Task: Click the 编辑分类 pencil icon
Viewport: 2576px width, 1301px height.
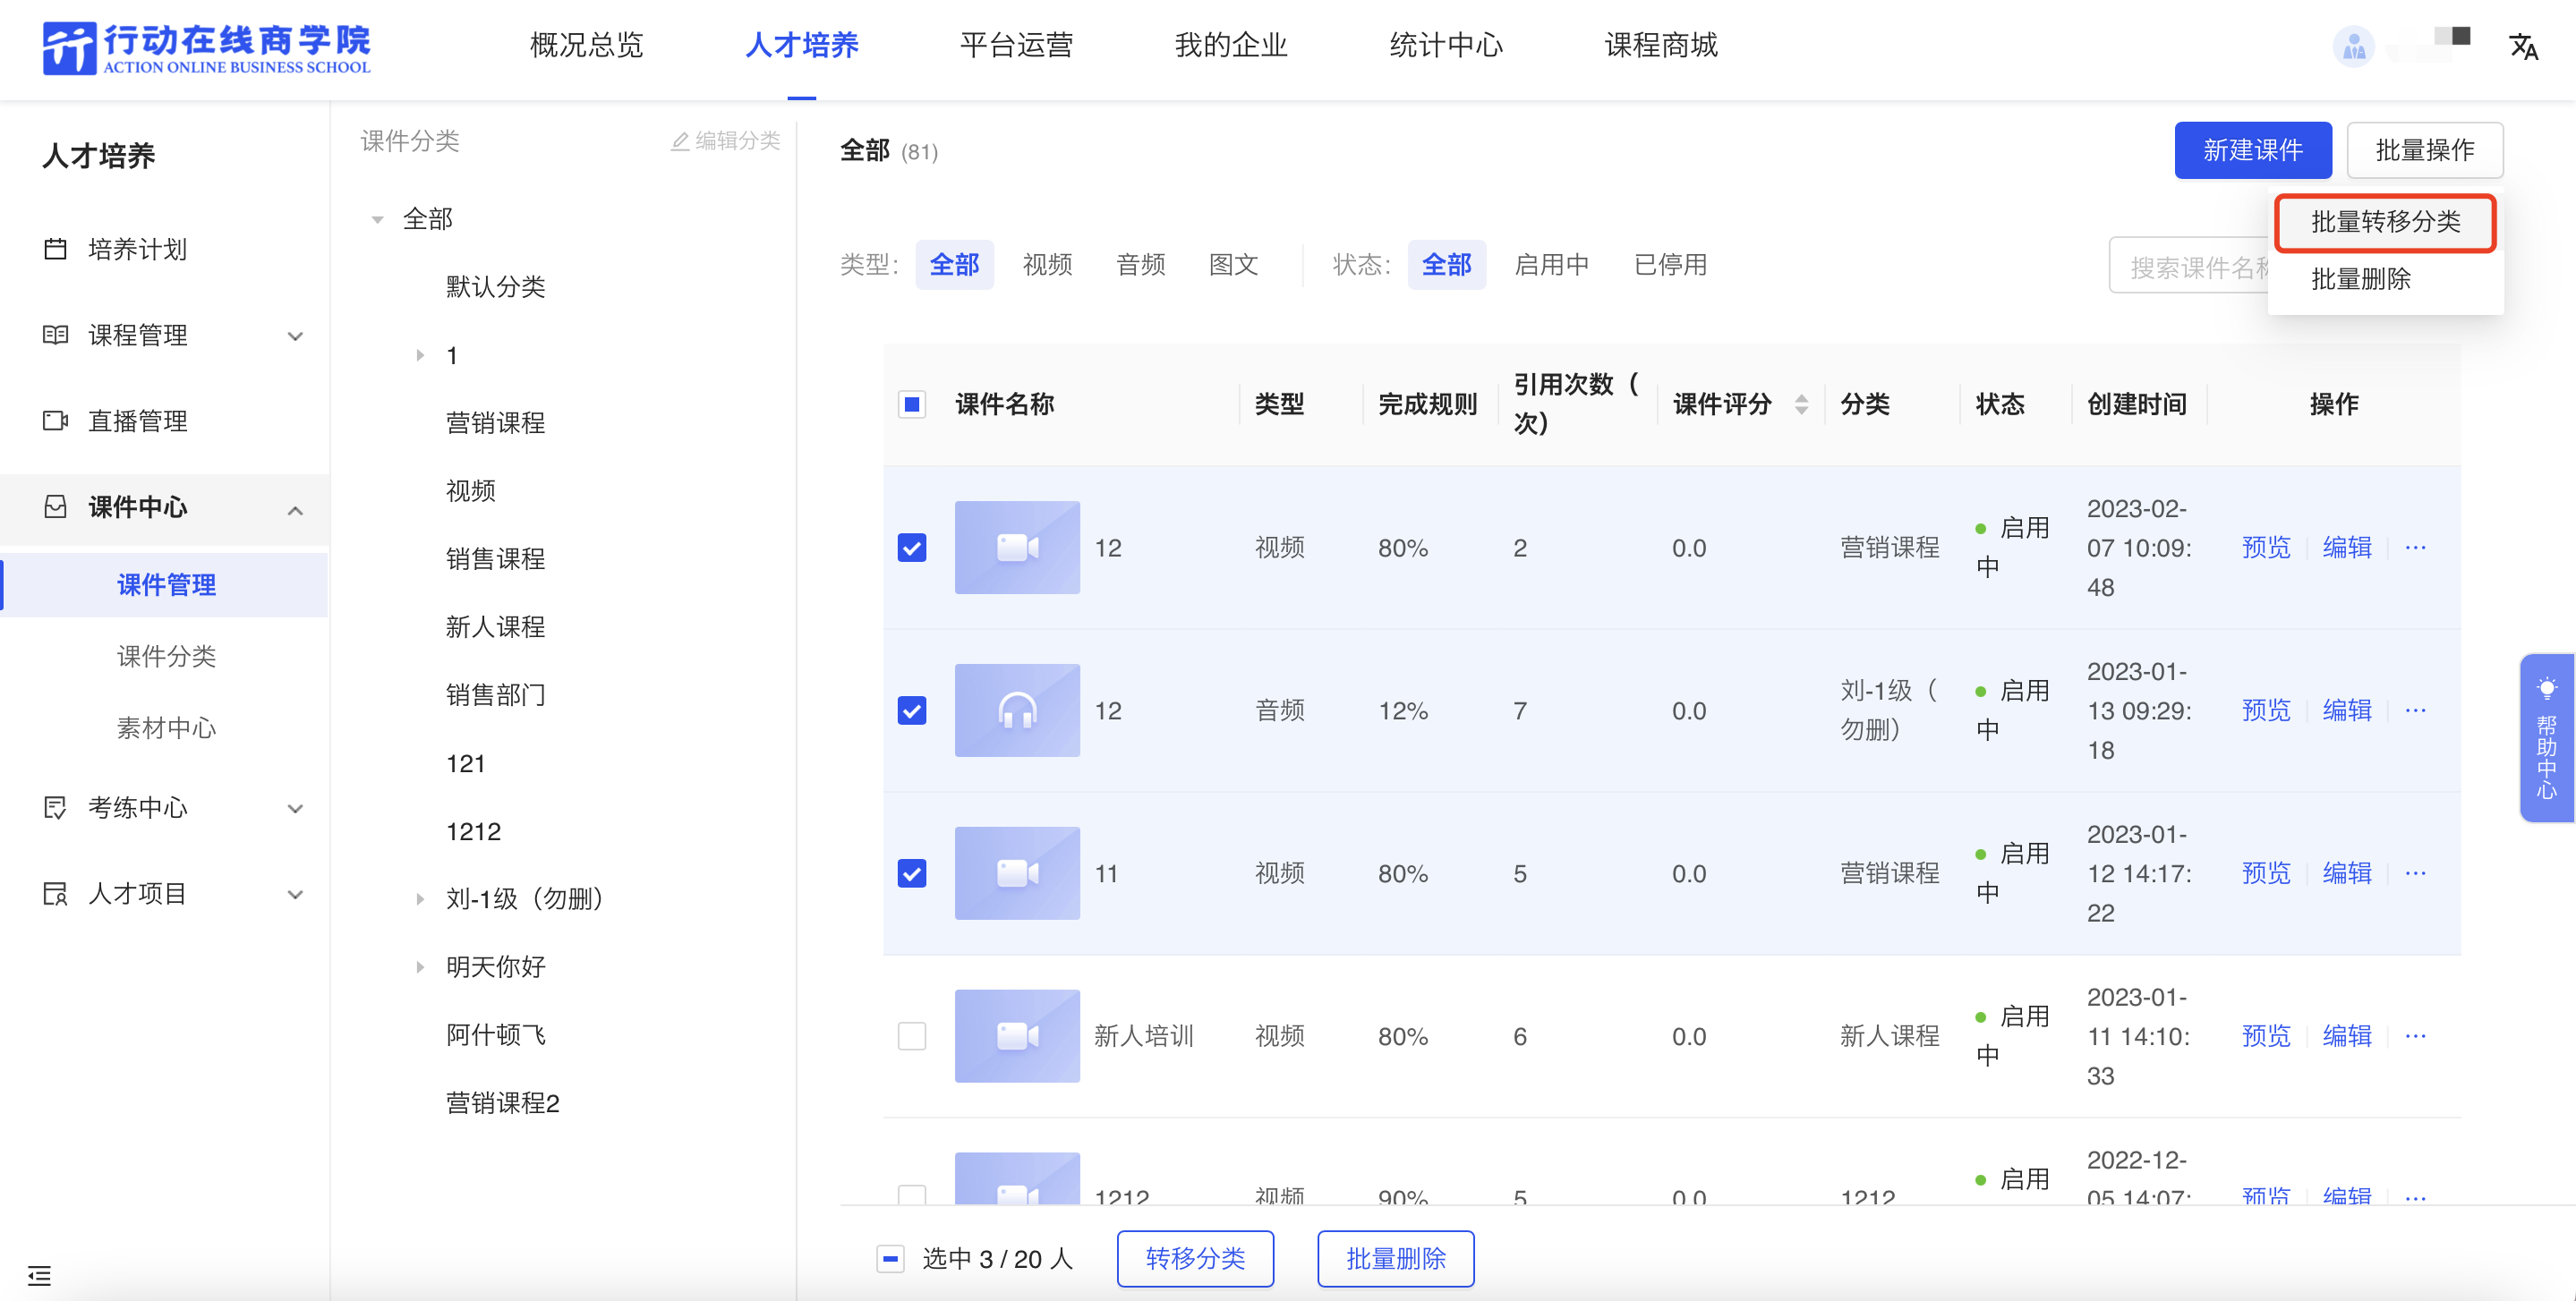Action: pyautogui.click(x=680, y=141)
